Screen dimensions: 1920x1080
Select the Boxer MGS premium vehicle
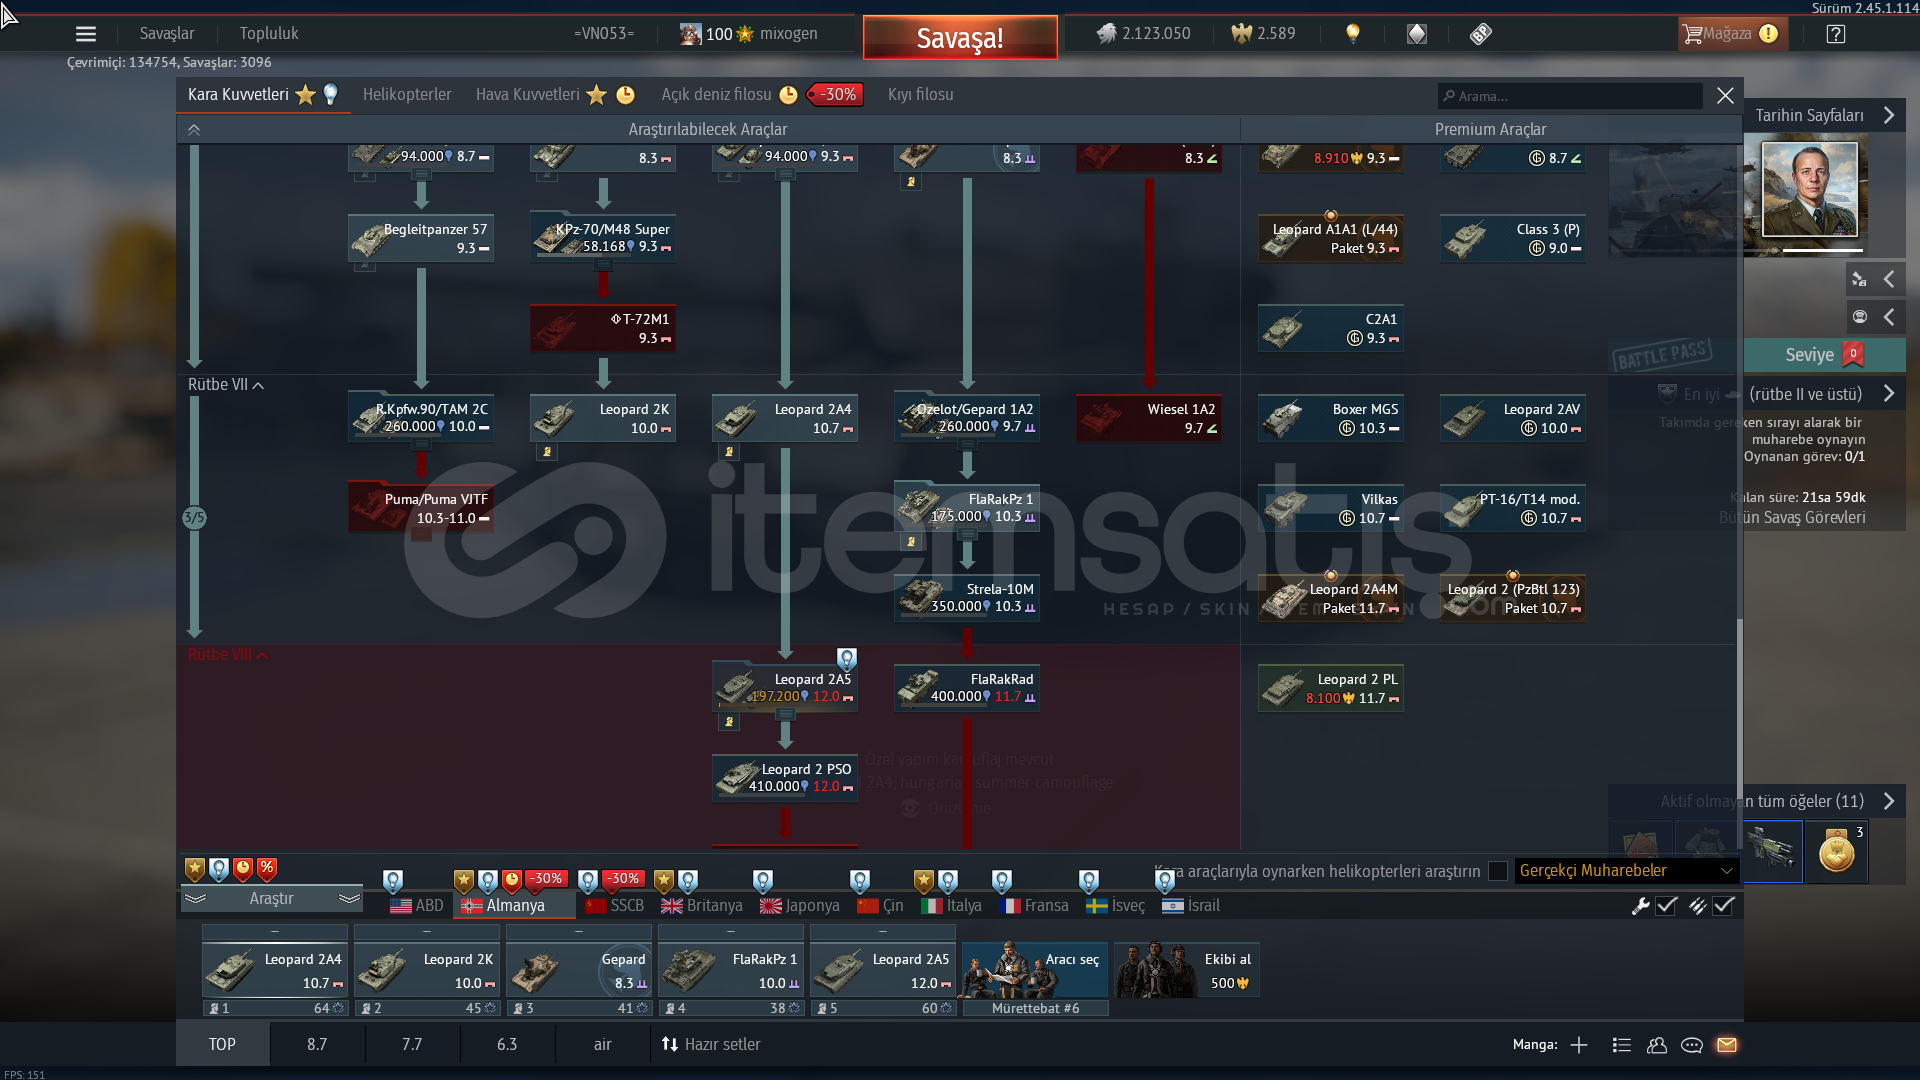pos(1331,418)
